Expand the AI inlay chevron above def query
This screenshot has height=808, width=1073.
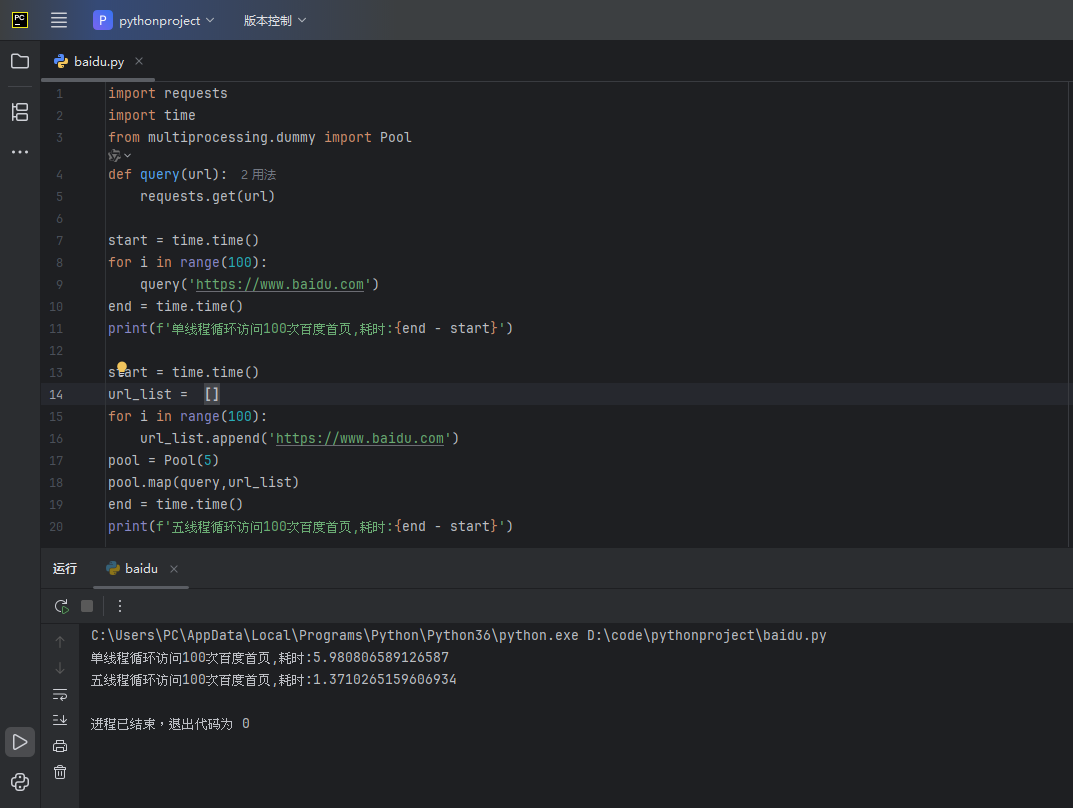pyautogui.click(x=120, y=156)
